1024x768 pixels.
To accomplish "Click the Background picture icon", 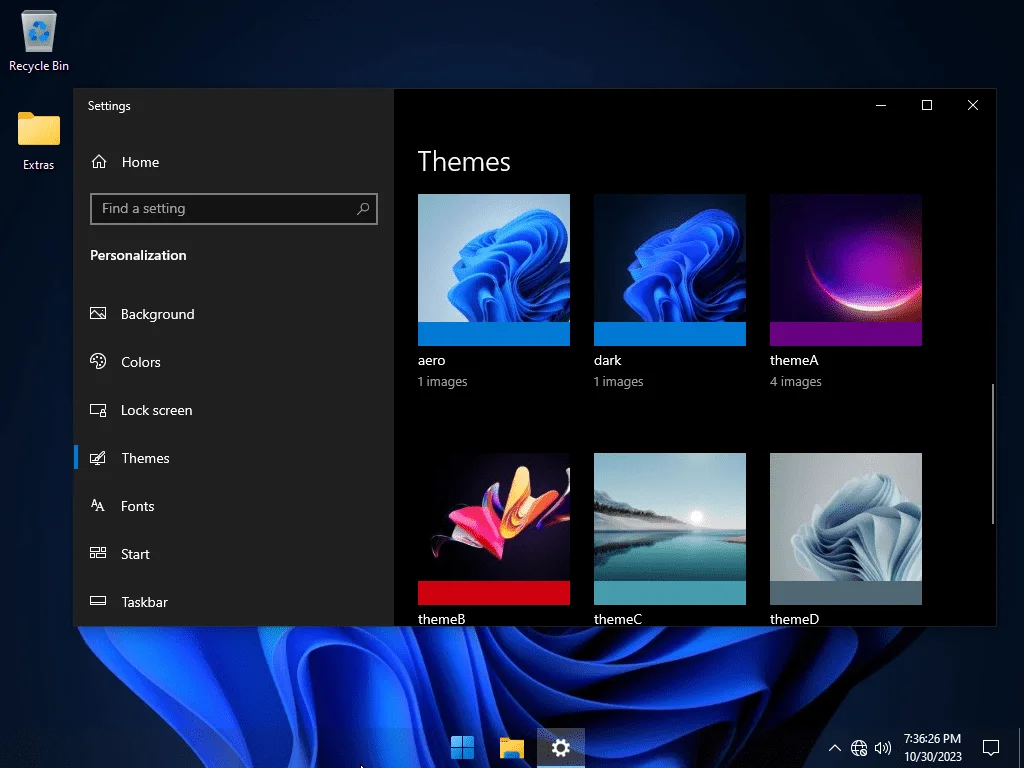I will [98, 313].
